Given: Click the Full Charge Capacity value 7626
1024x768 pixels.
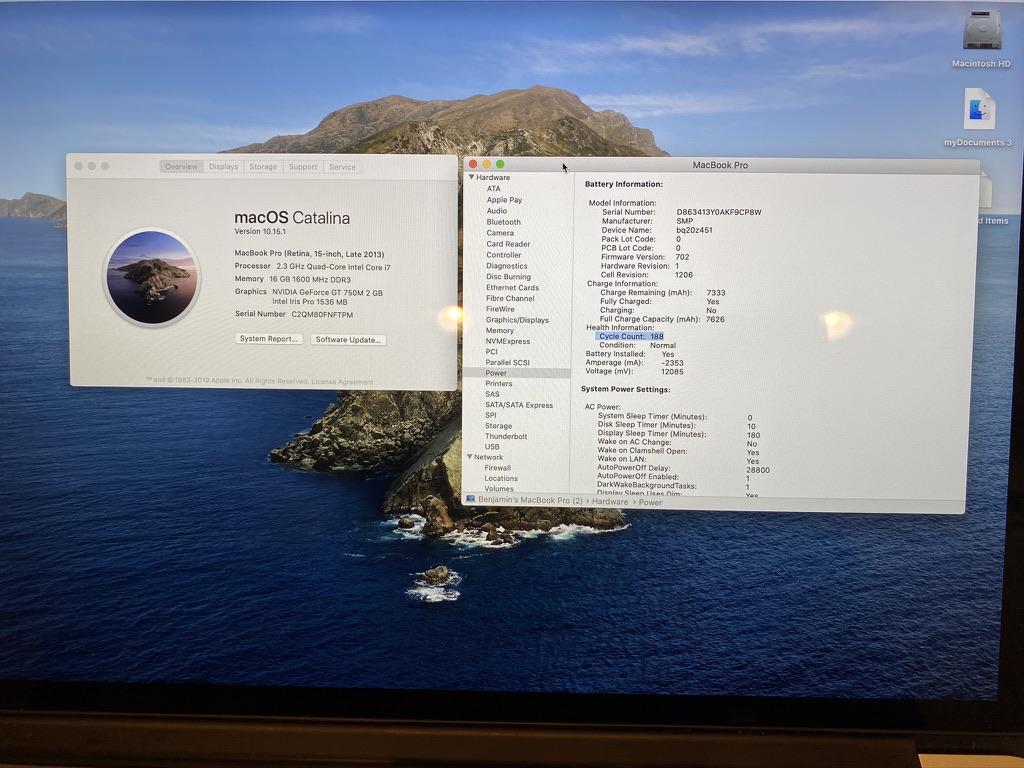Looking at the screenshot, I should click(715, 319).
